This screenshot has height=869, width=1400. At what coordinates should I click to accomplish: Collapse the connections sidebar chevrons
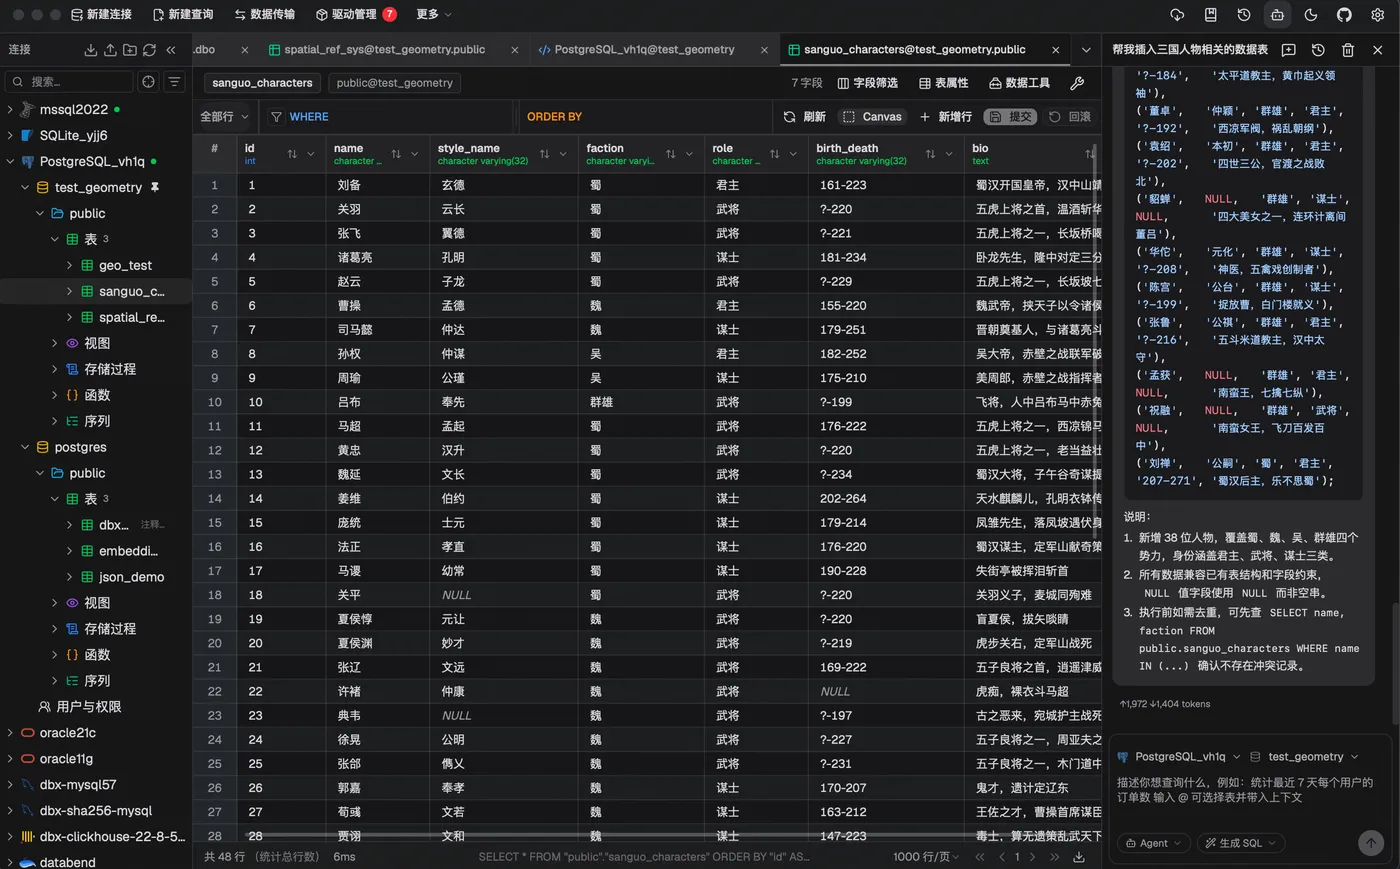point(171,50)
